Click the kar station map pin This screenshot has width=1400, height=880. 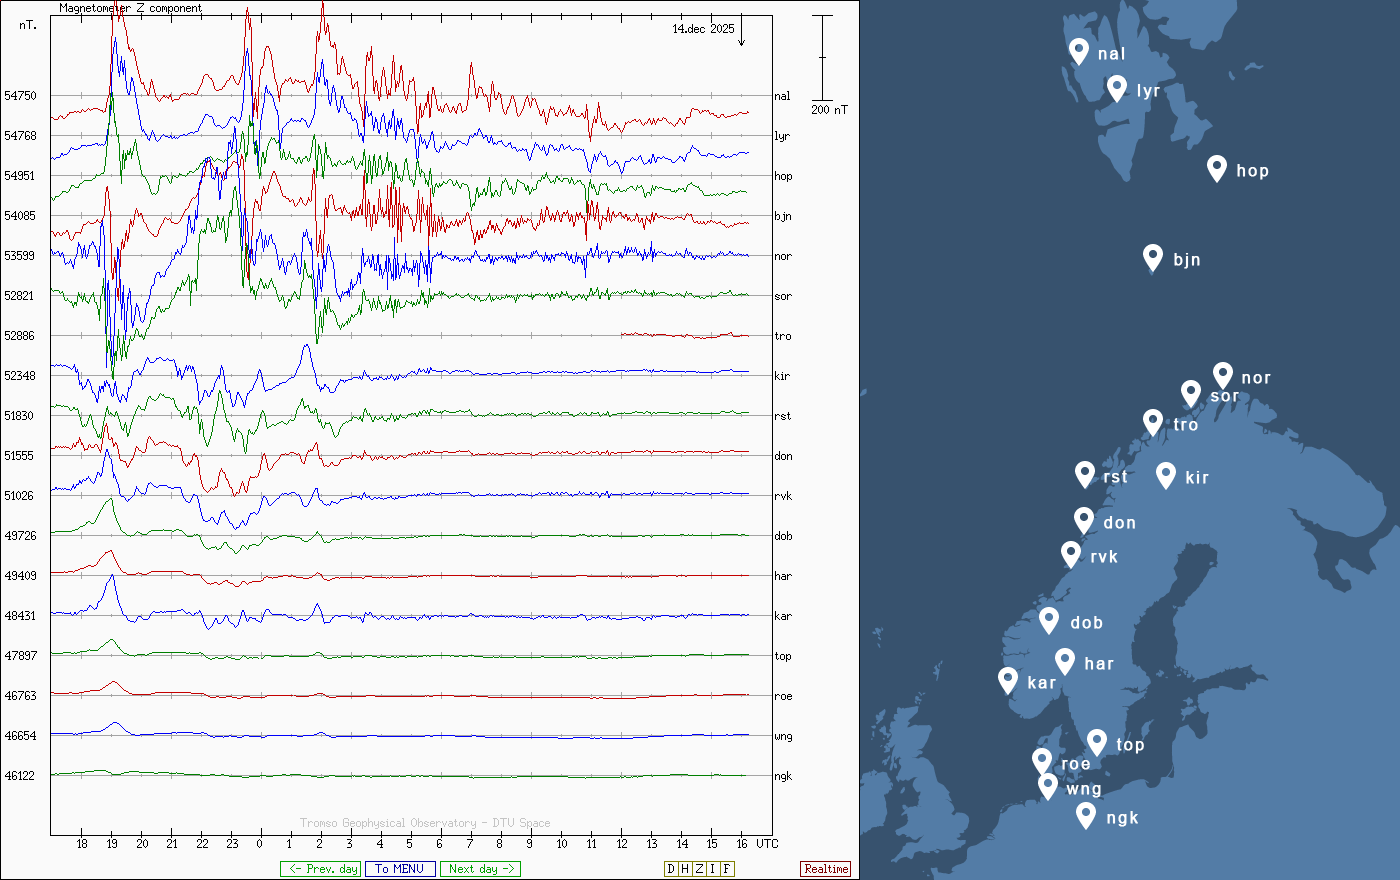pyautogui.click(x=1008, y=680)
